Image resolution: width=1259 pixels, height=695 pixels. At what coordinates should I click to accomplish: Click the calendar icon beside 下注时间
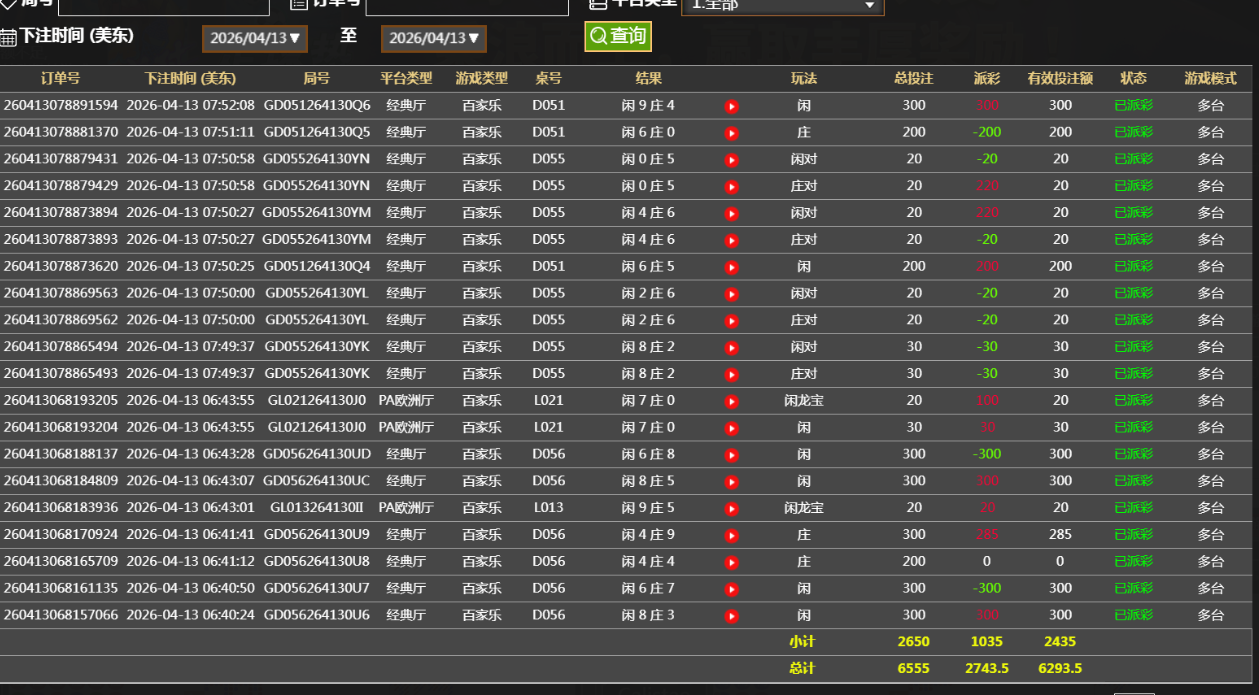pos(9,38)
